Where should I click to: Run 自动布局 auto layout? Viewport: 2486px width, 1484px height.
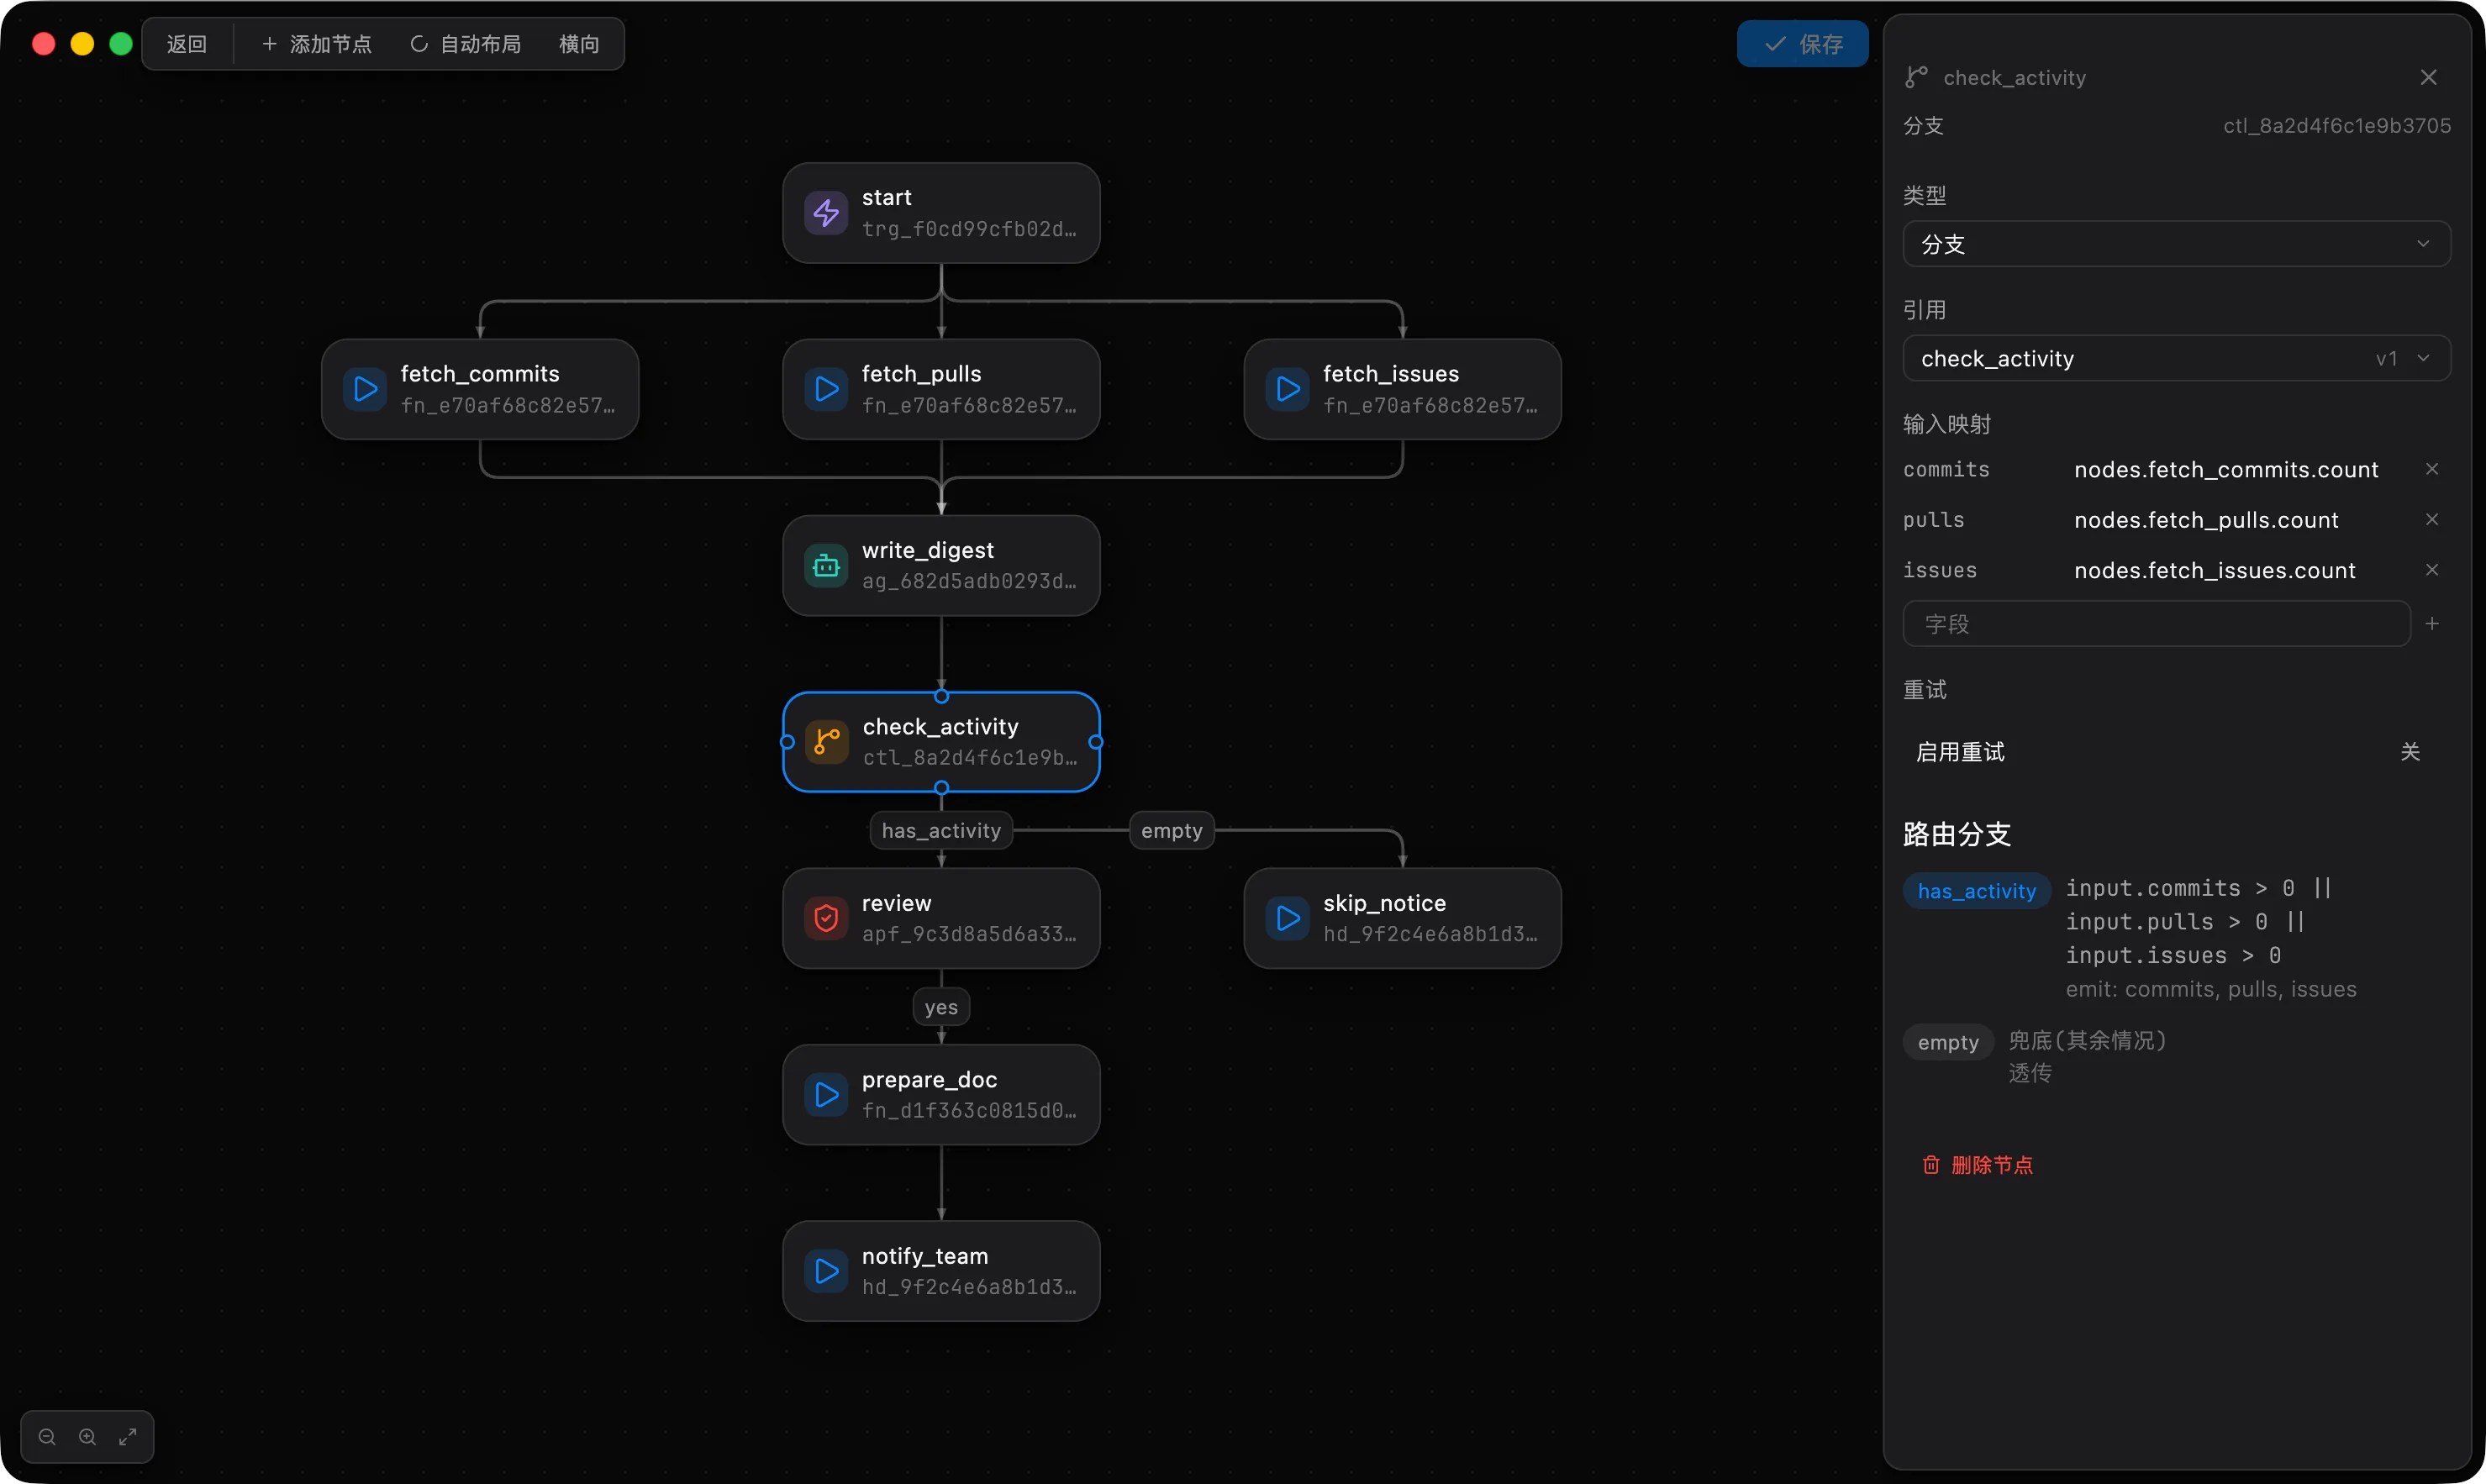pos(466,44)
